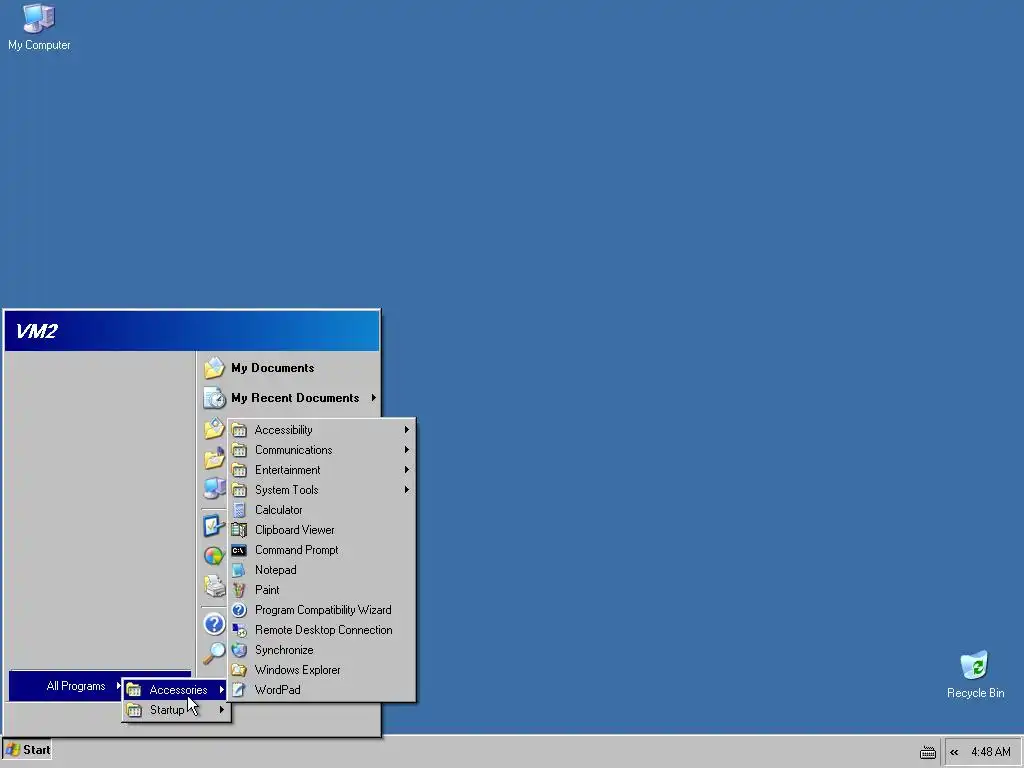Expand the Accessibility submenu arrow
This screenshot has width=1024, height=768.
pyautogui.click(x=406, y=430)
